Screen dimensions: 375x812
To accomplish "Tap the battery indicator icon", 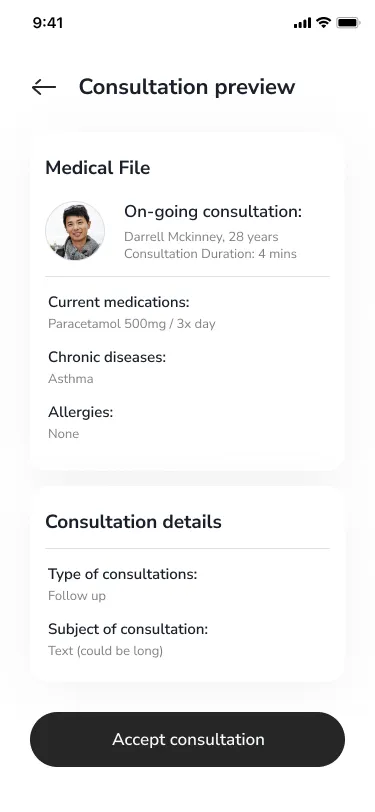I will [348, 23].
